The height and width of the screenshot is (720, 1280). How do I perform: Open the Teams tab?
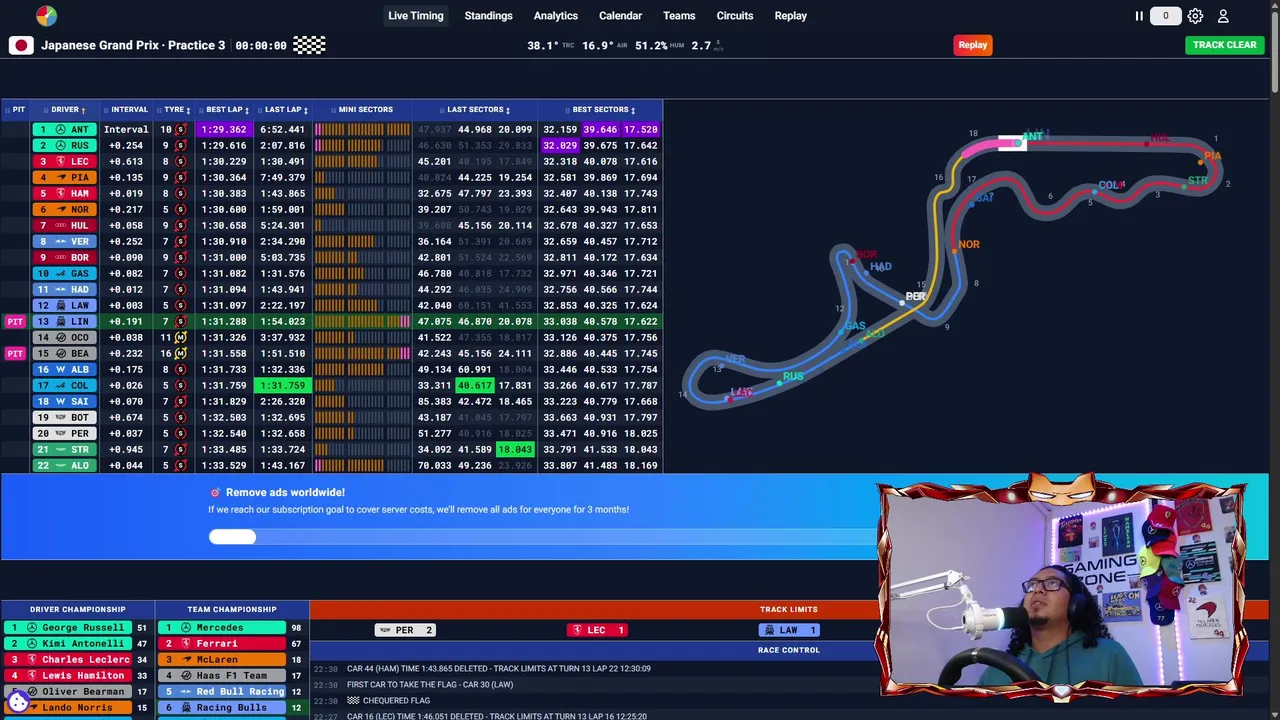tap(679, 16)
